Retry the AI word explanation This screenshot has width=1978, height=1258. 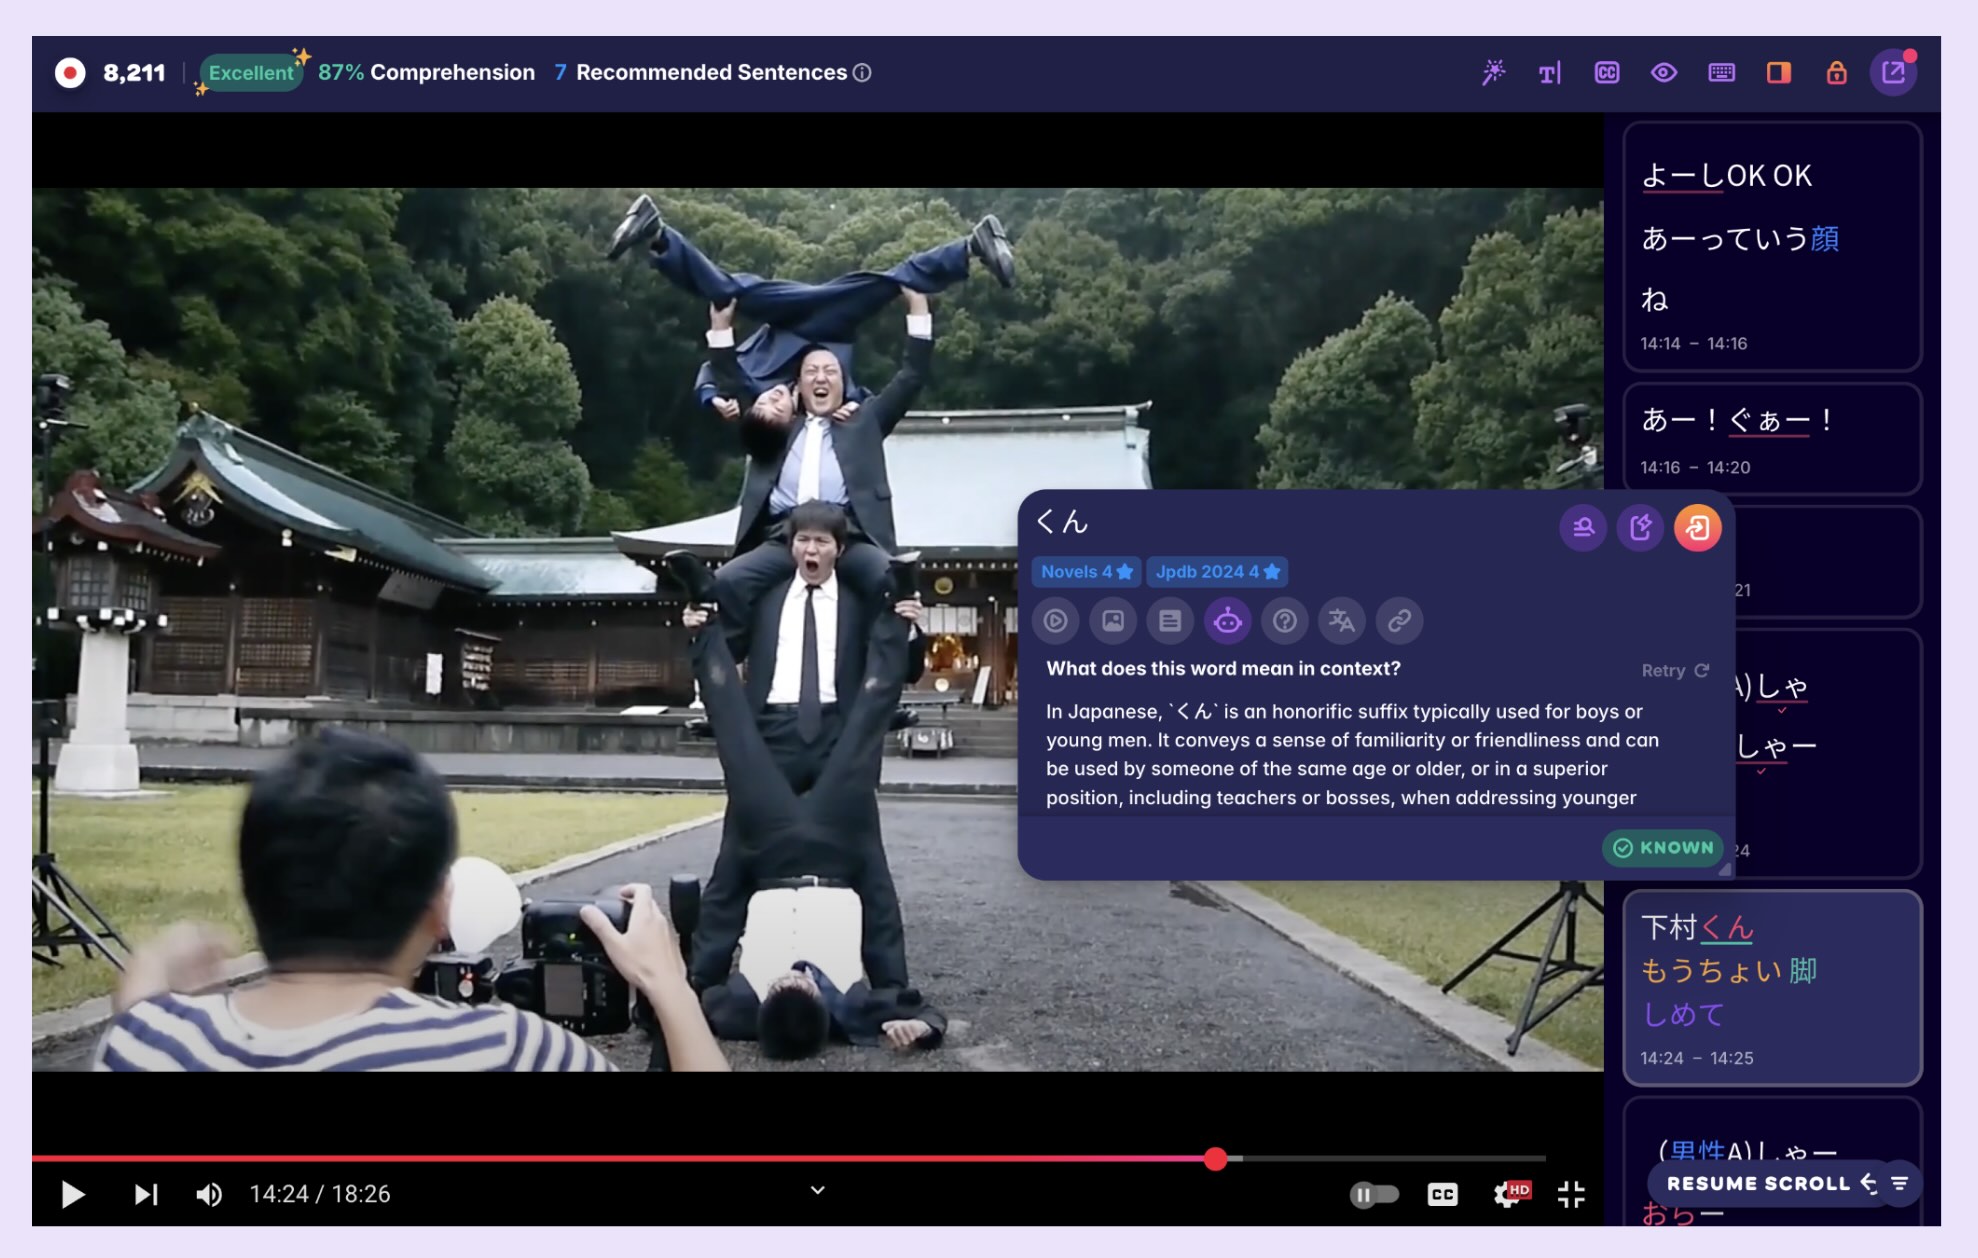pos(1673,670)
